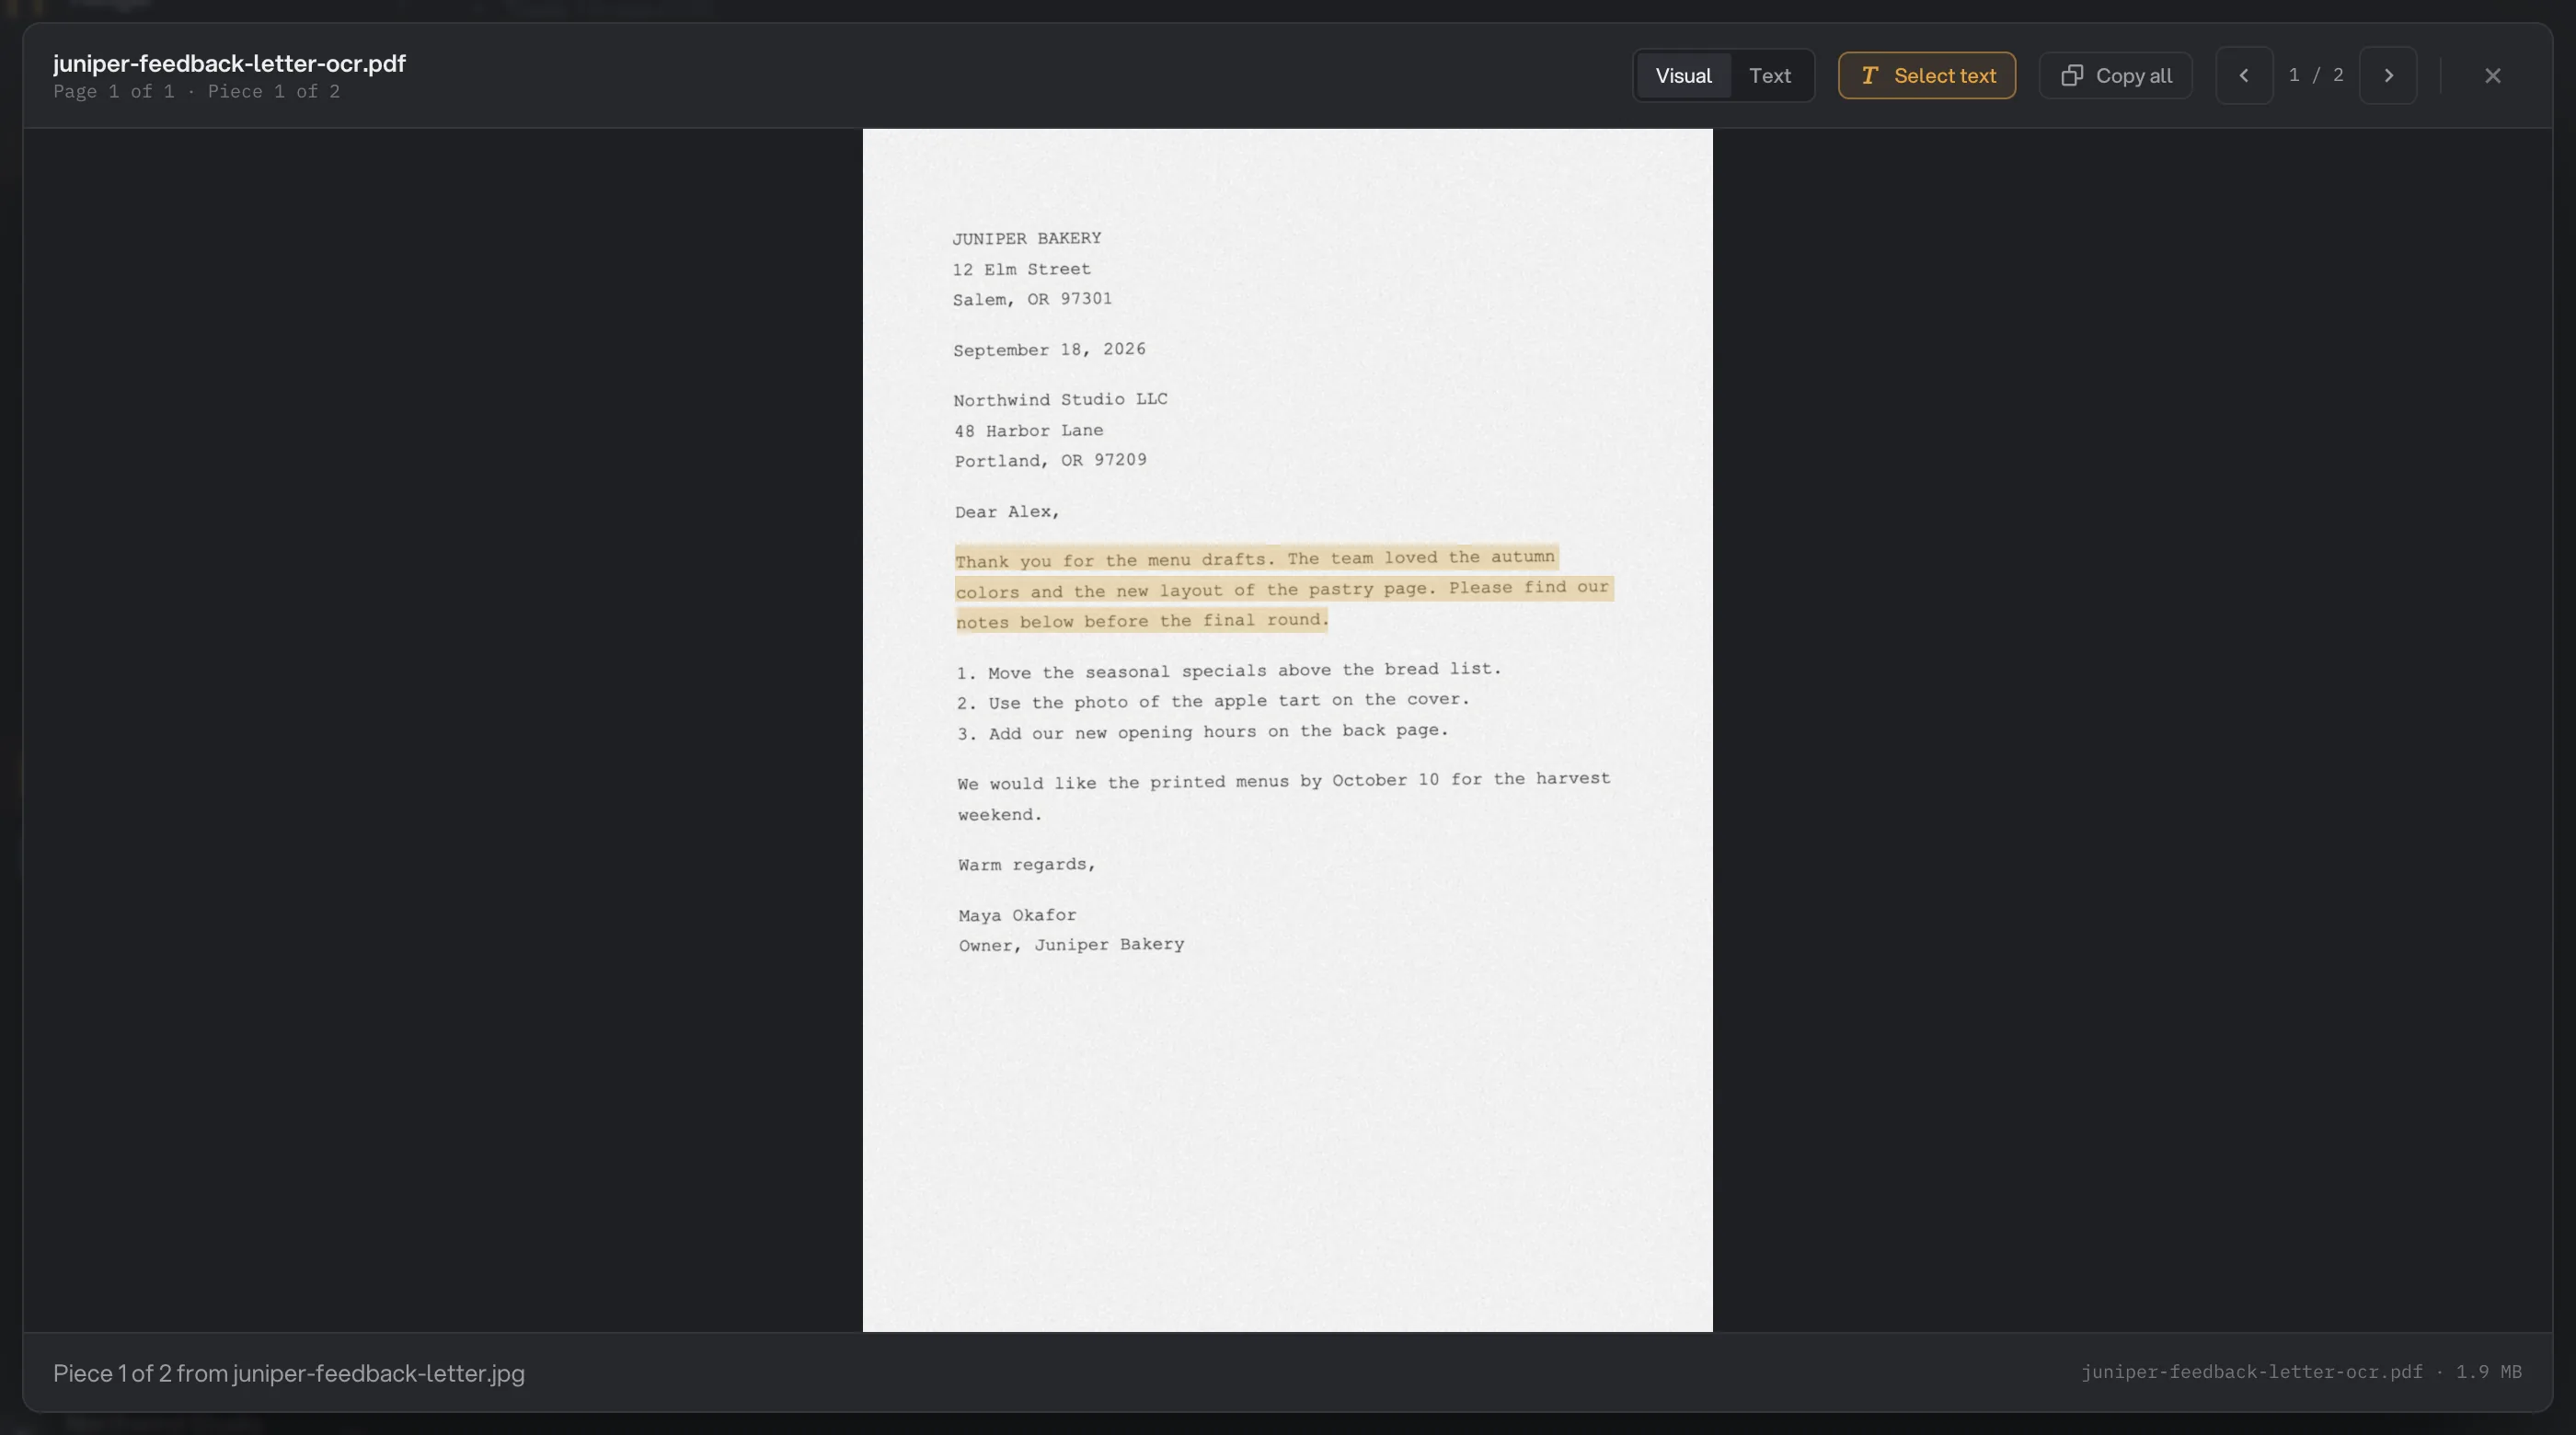Toggle the Select text mode button
Image resolution: width=2576 pixels, height=1435 pixels.
pos(1926,76)
